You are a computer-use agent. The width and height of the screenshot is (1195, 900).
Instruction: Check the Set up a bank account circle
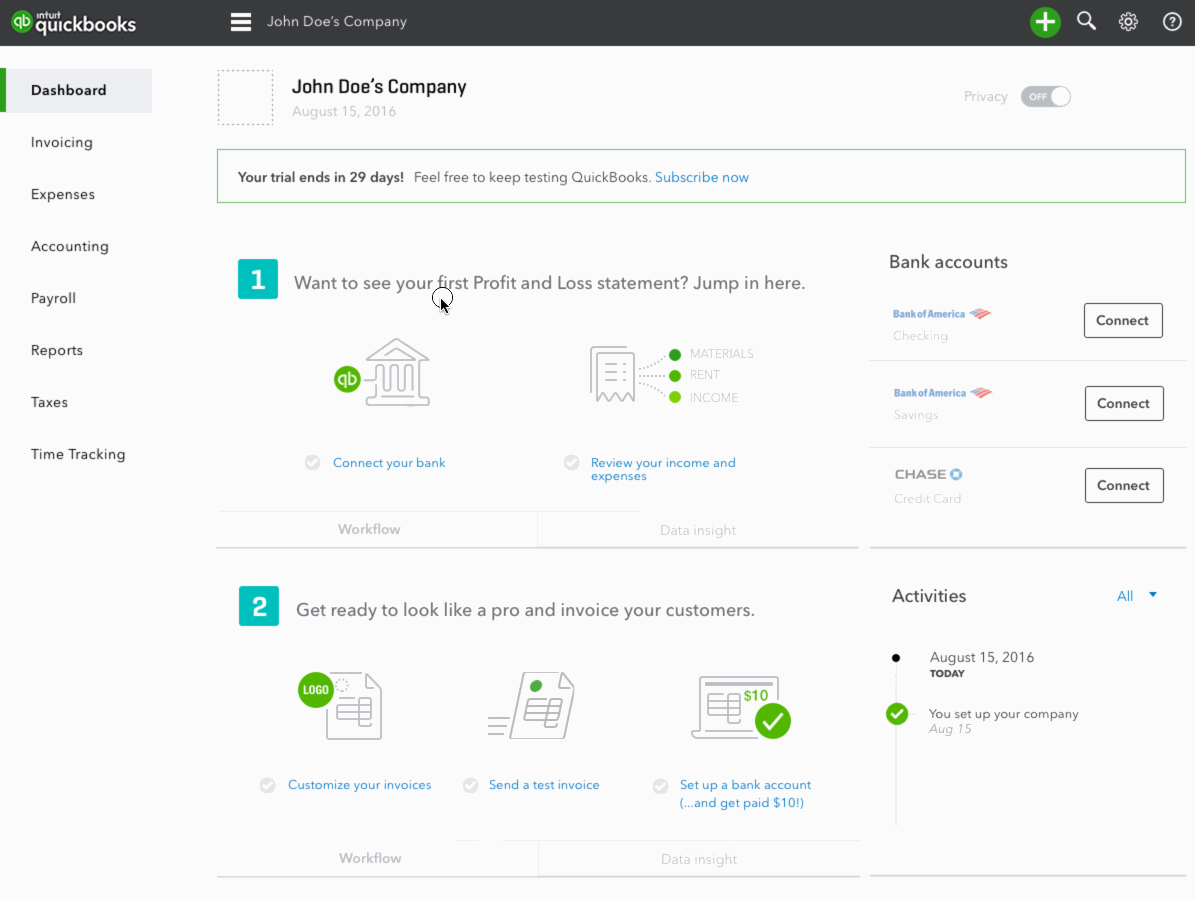tap(661, 786)
